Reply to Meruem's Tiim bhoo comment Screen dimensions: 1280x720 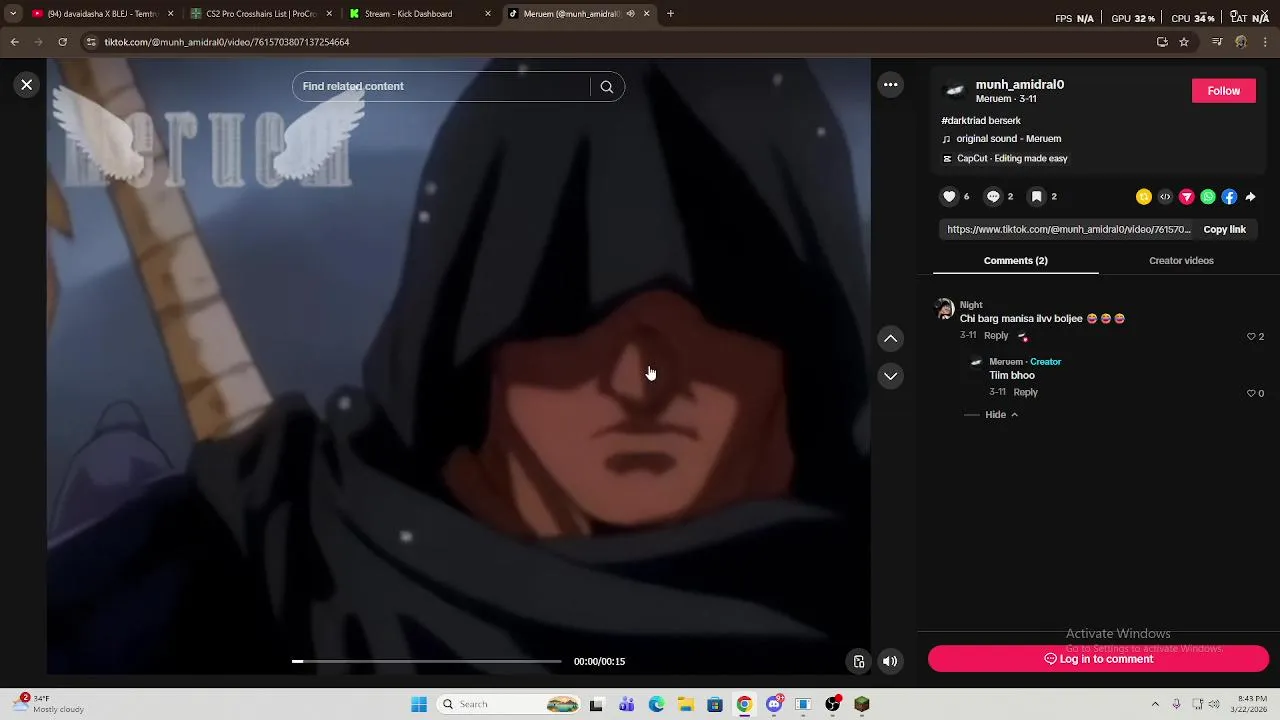(1025, 393)
